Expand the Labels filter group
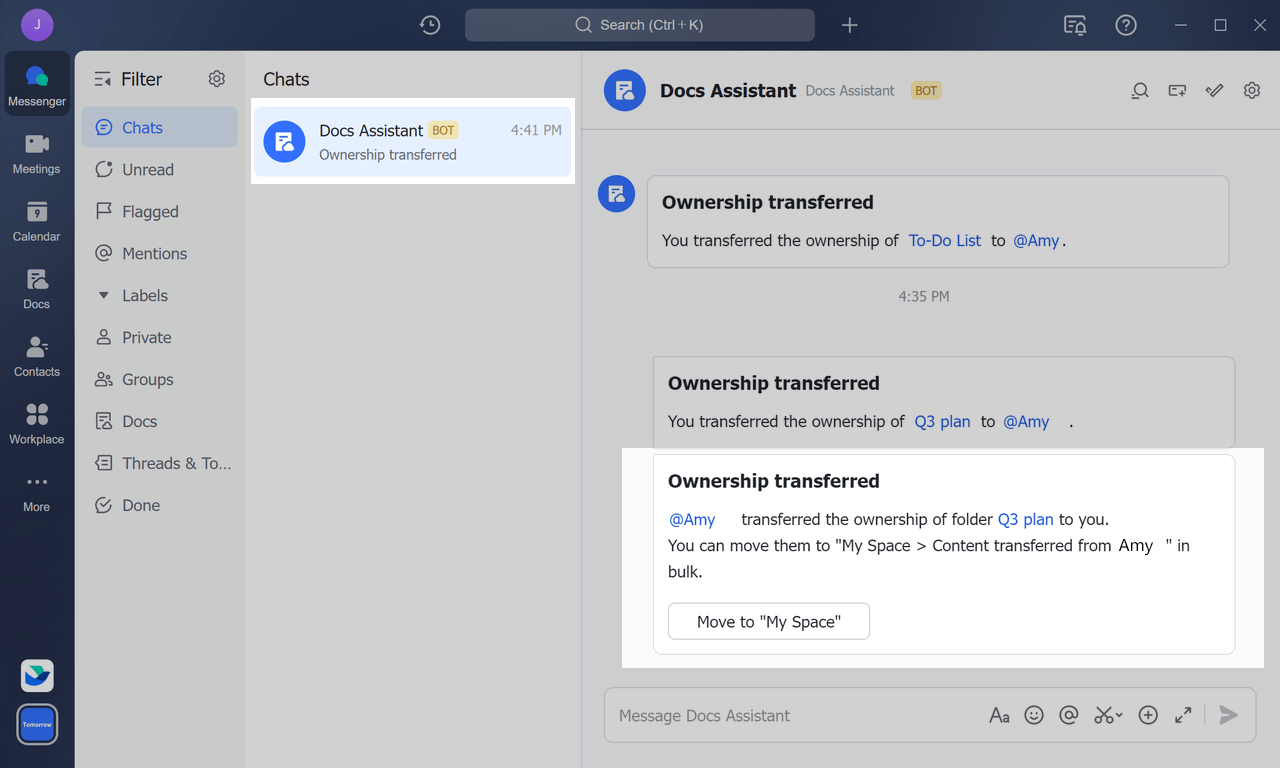Screen dimensions: 1280x768 pyautogui.click(x=103, y=296)
